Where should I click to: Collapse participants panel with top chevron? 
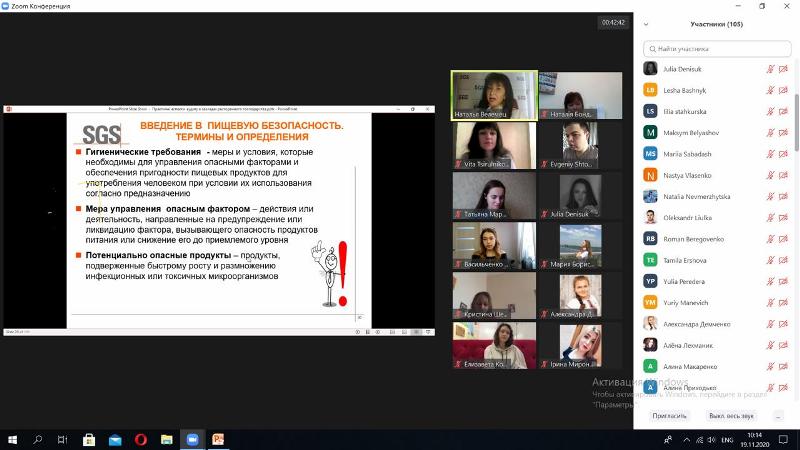point(646,24)
